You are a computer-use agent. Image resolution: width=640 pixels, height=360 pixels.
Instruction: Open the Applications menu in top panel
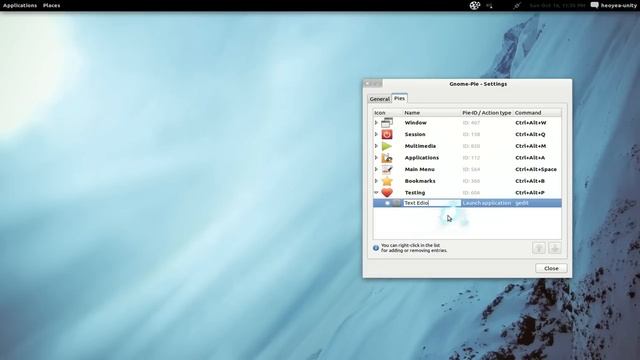[20, 5]
